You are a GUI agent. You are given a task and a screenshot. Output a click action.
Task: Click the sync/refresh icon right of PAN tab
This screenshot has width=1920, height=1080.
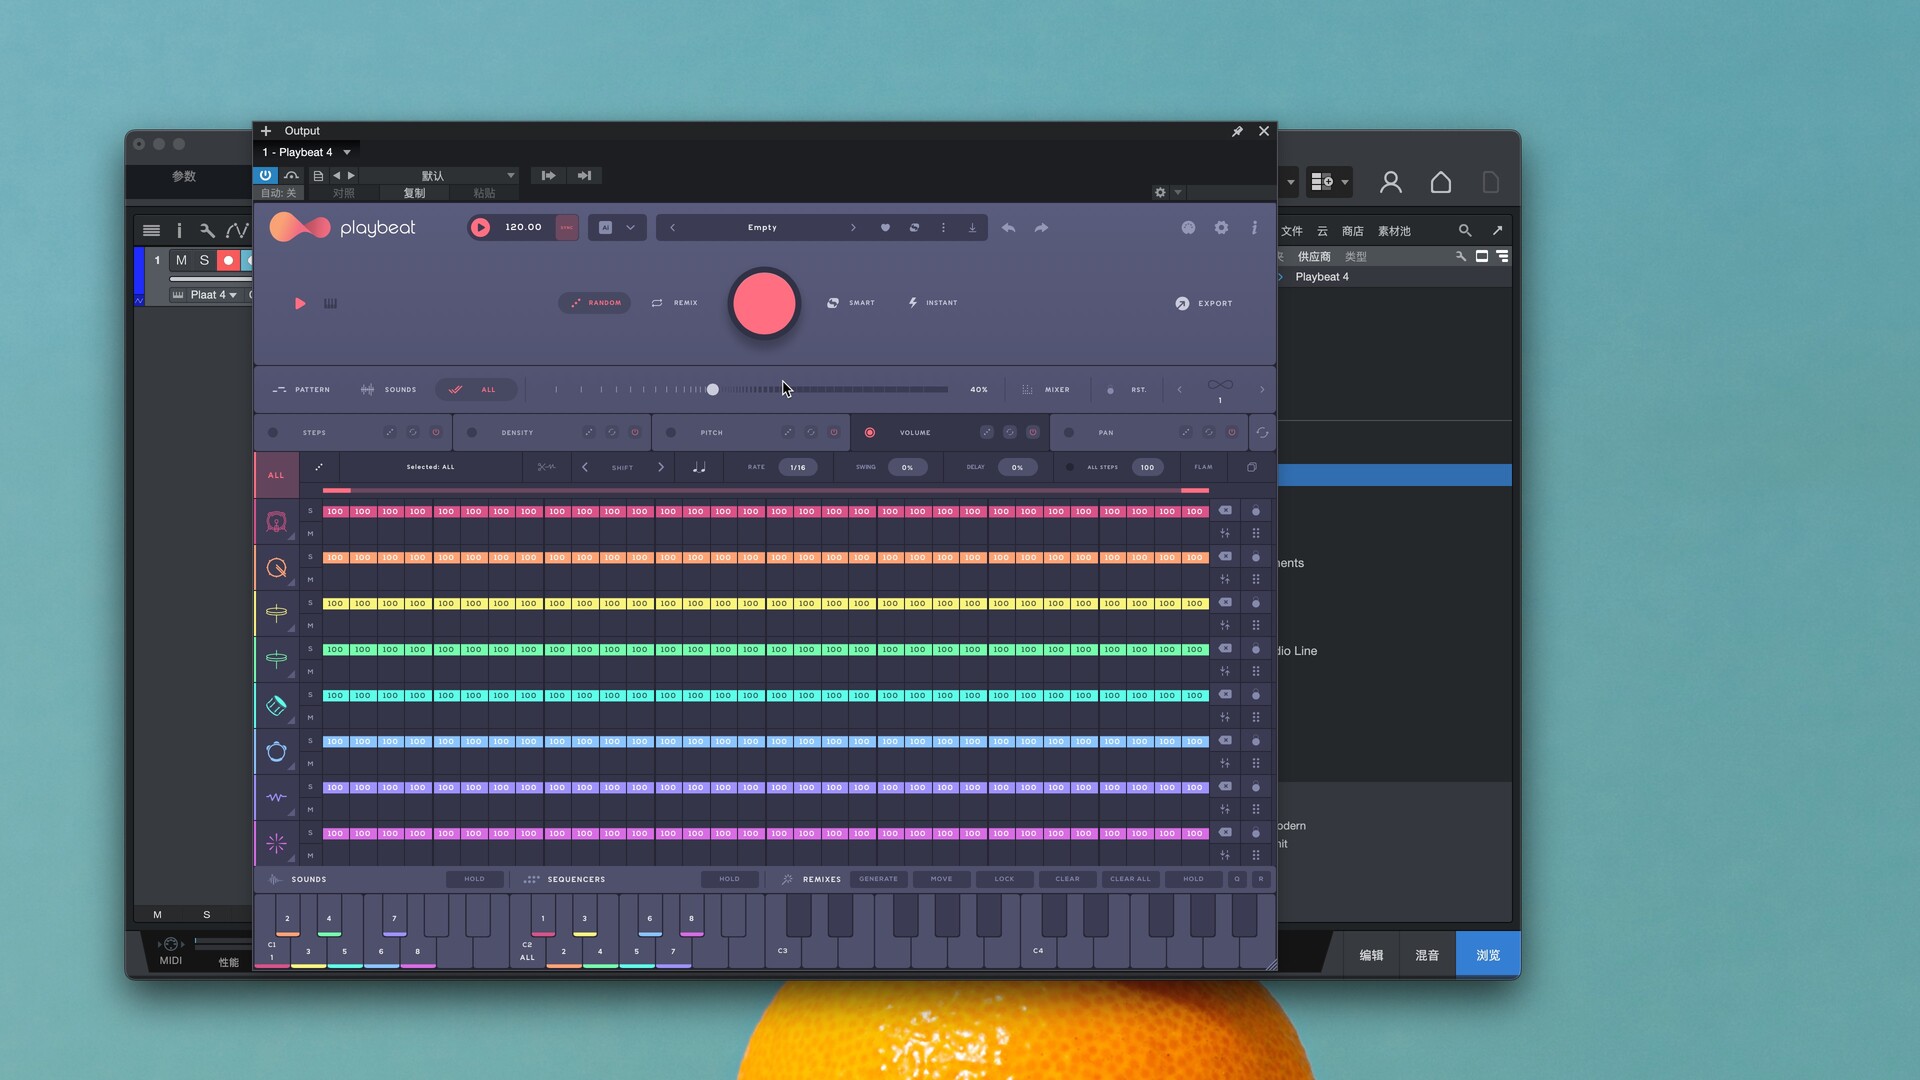[x=1262, y=433]
